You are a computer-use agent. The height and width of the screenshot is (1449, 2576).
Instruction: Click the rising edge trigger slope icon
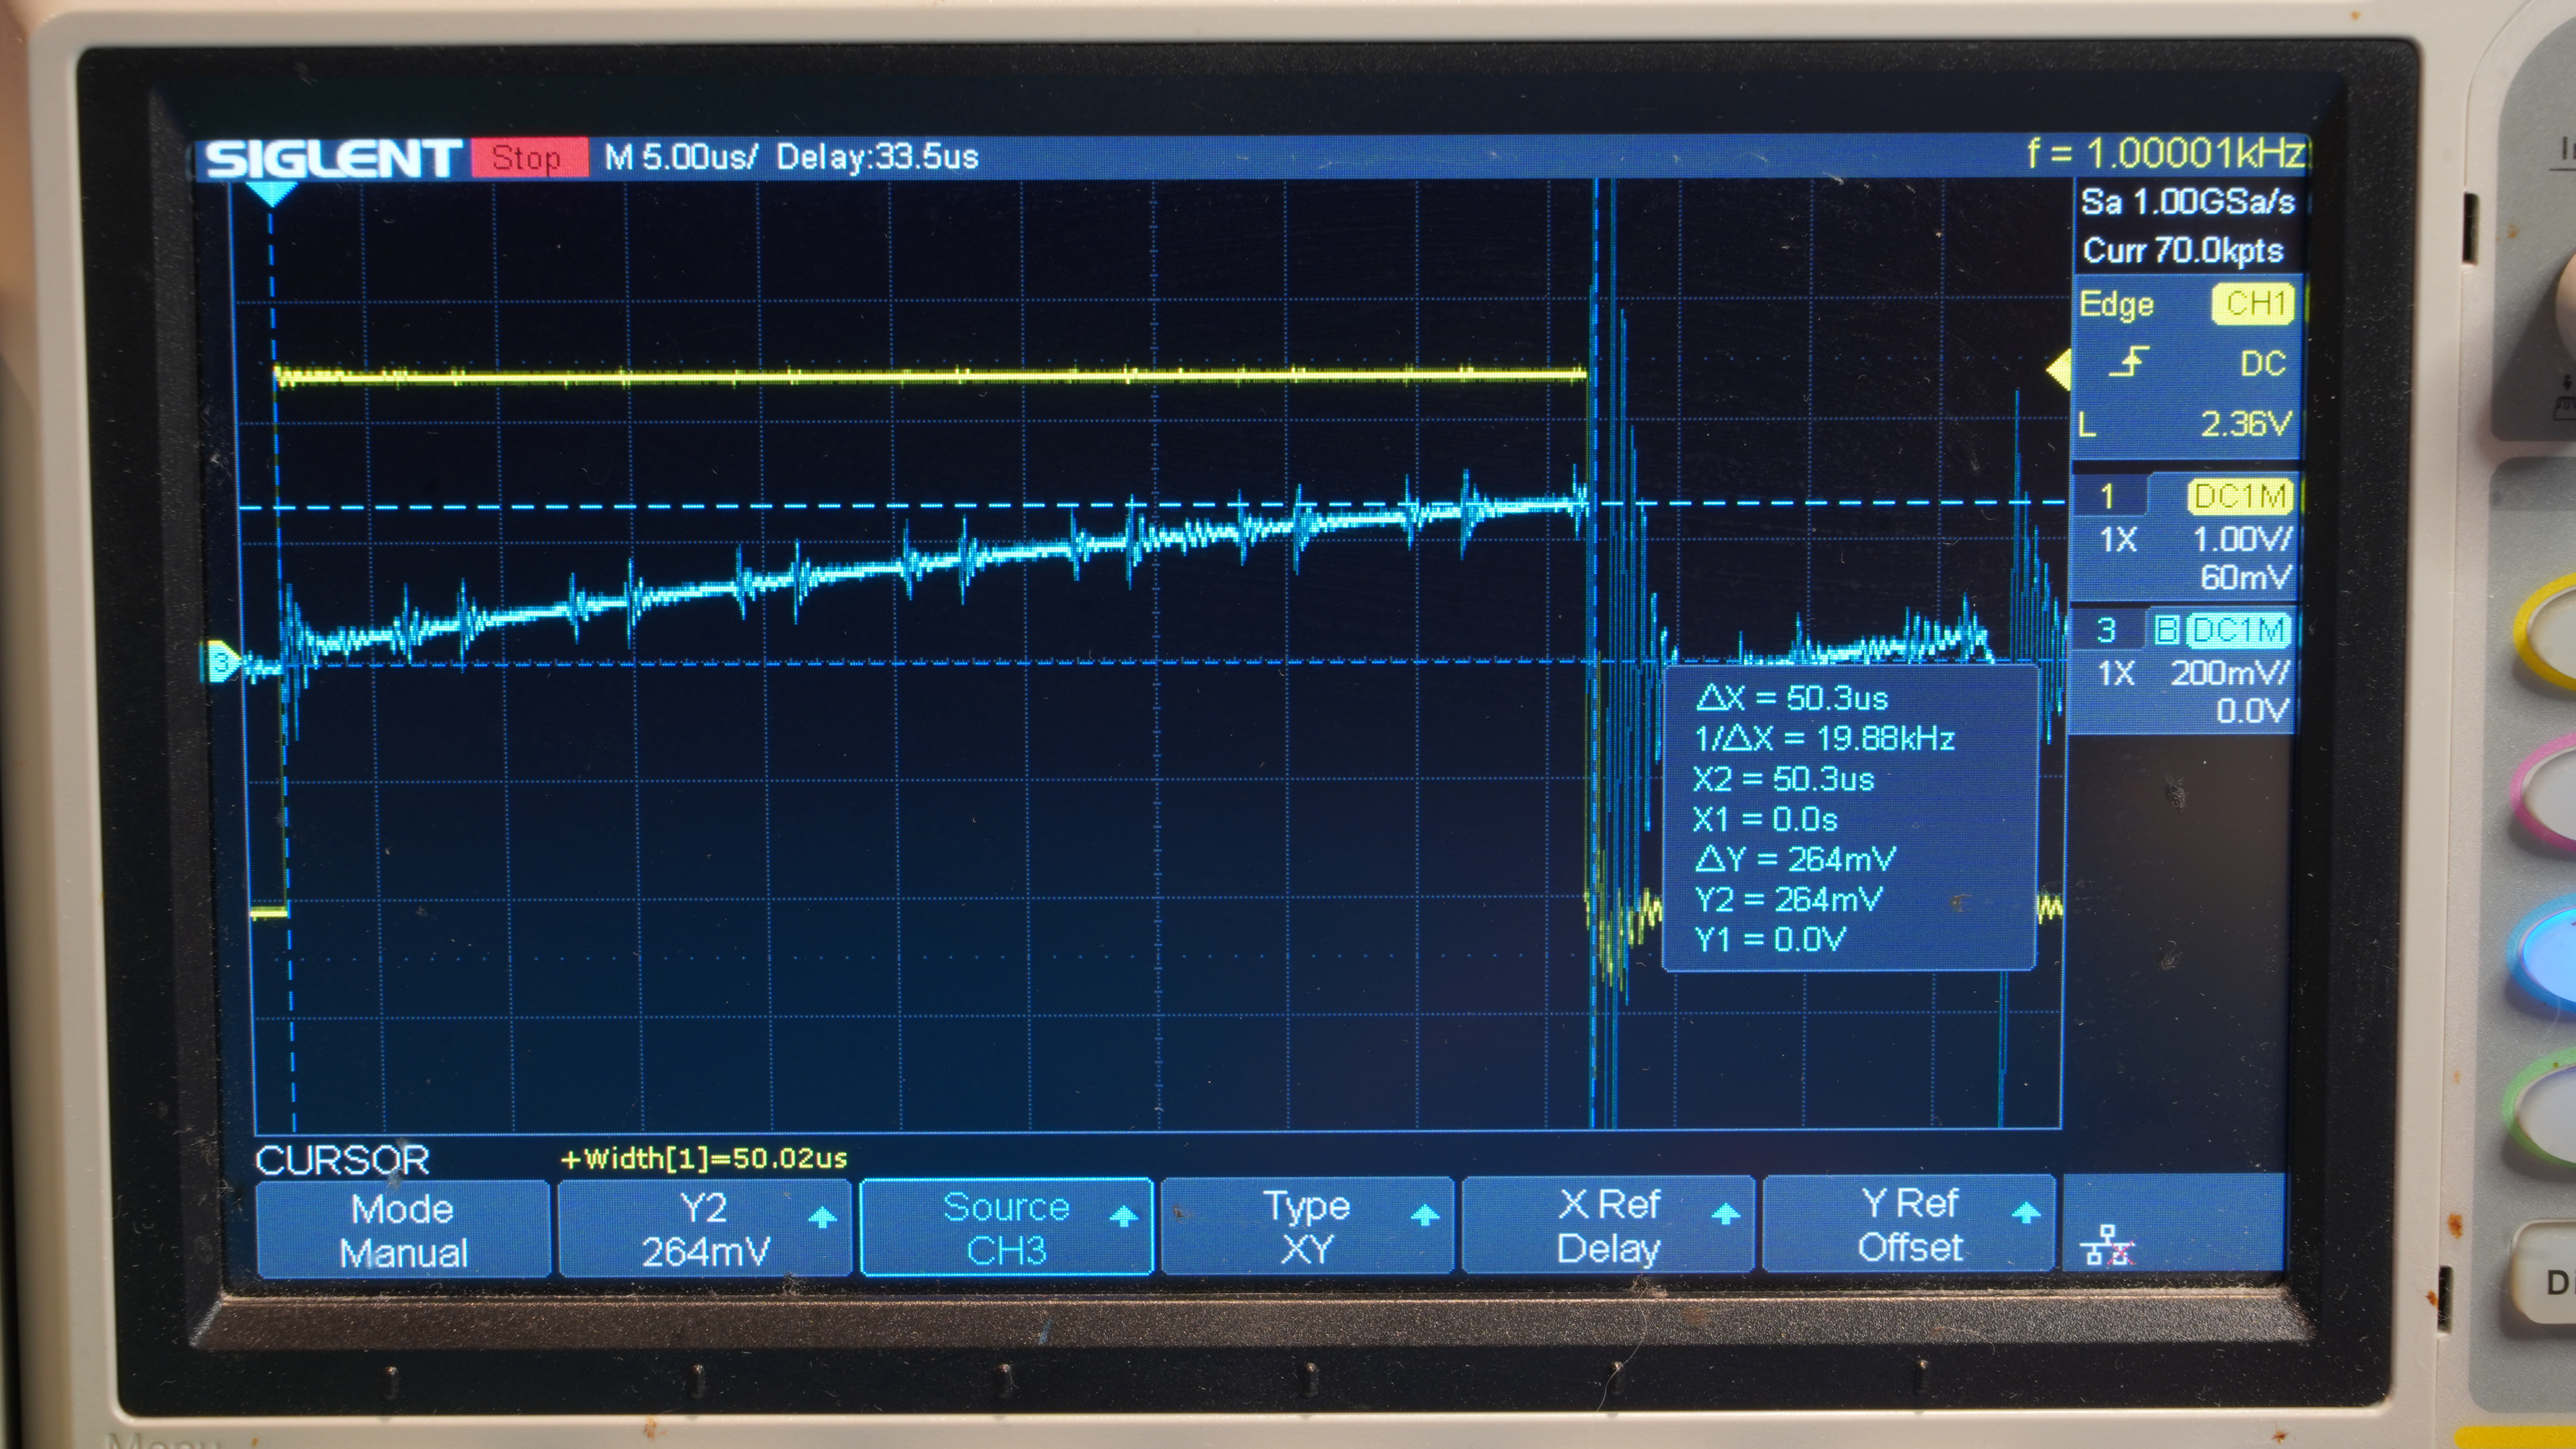coord(2129,362)
